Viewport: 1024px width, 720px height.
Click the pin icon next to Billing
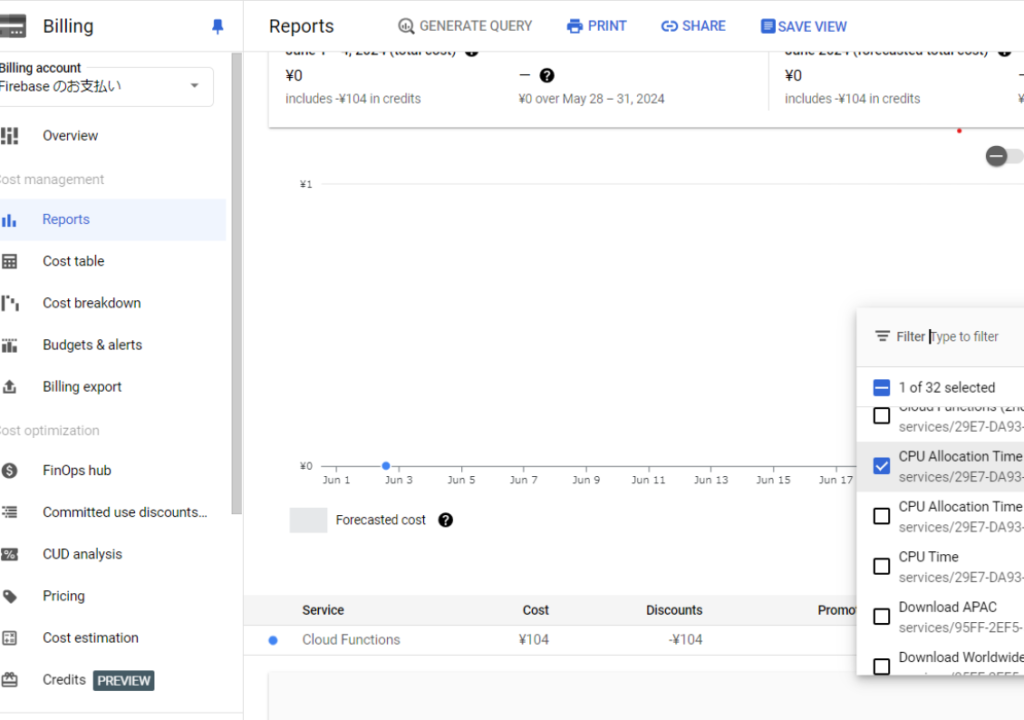pyautogui.click(x=218, y=27)
